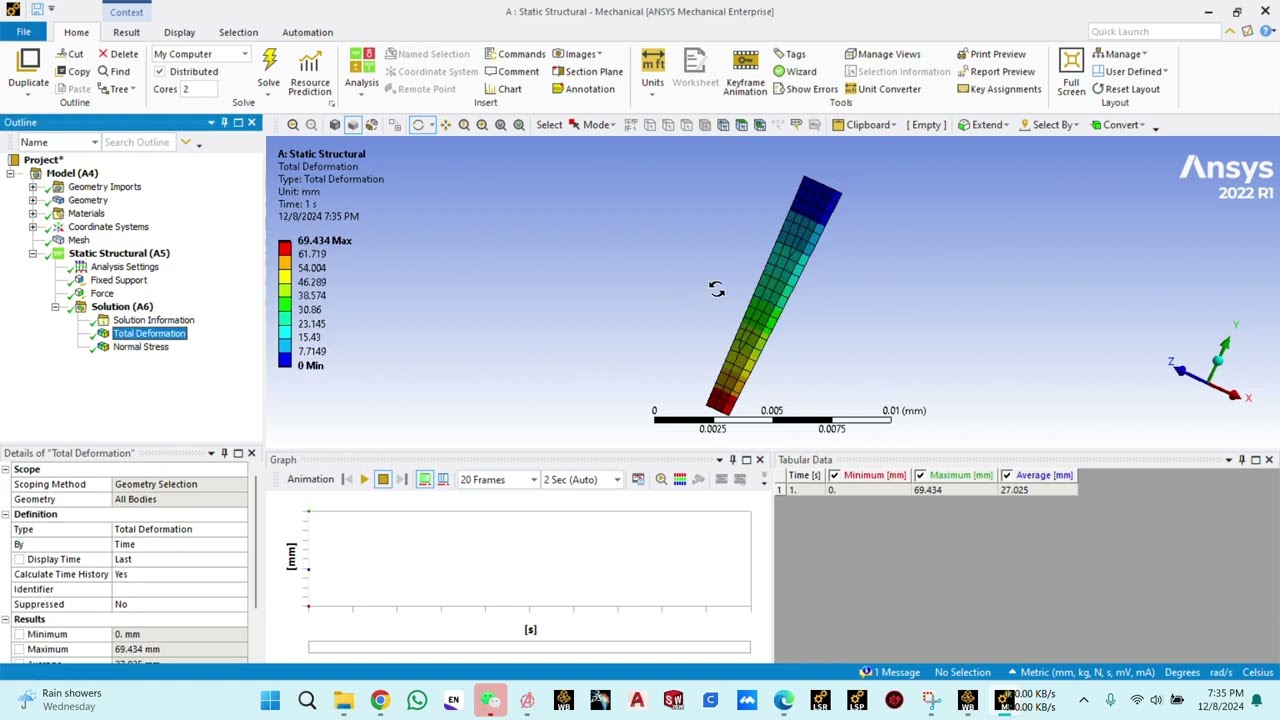This screenshot has width=1280, height=720.
Task: Click the Commands button
Action: pyautogui.click(x=514, y=54)
